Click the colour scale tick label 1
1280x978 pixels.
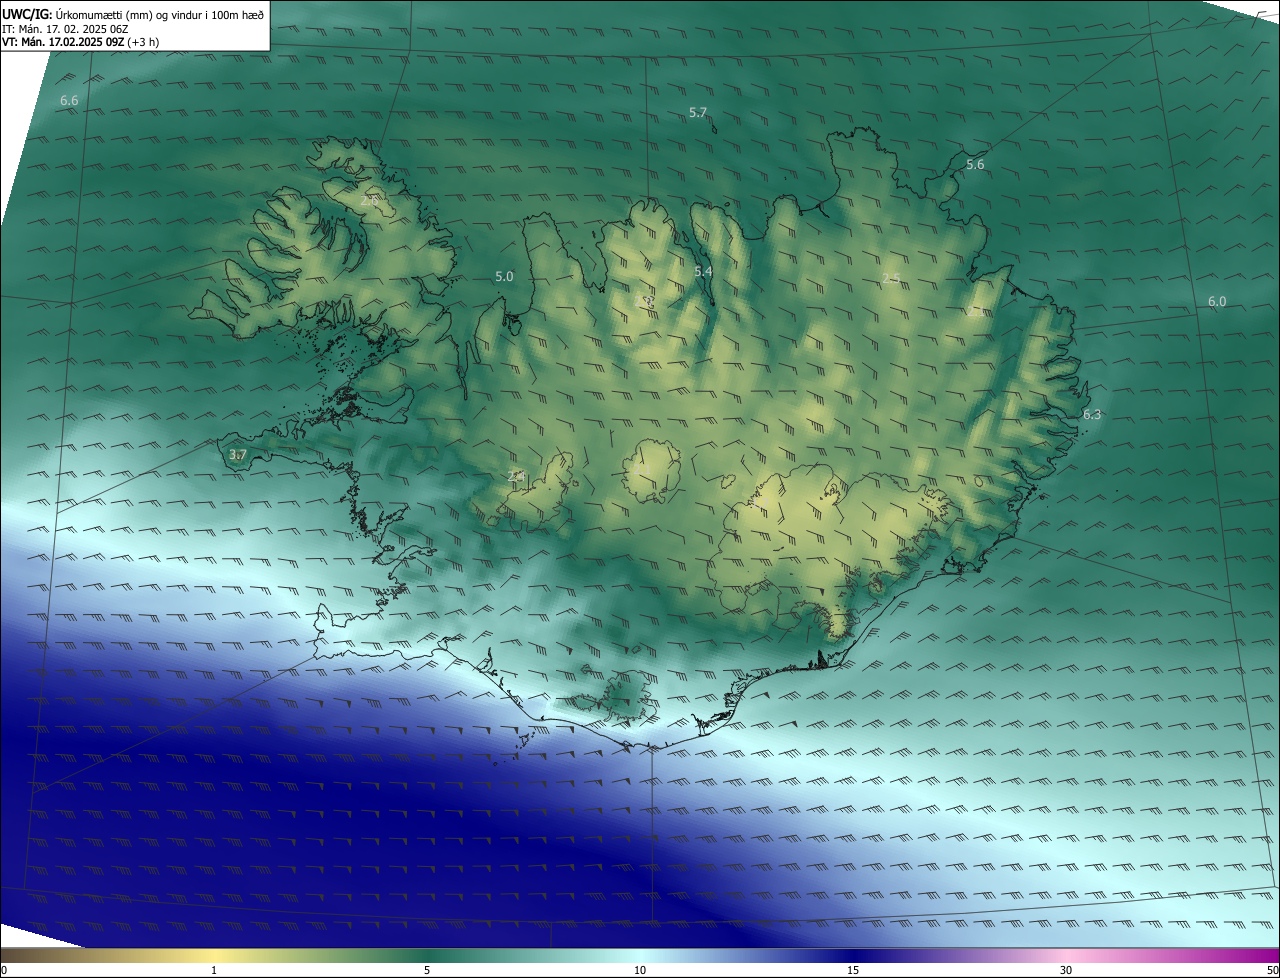click(x=215, y=970)
